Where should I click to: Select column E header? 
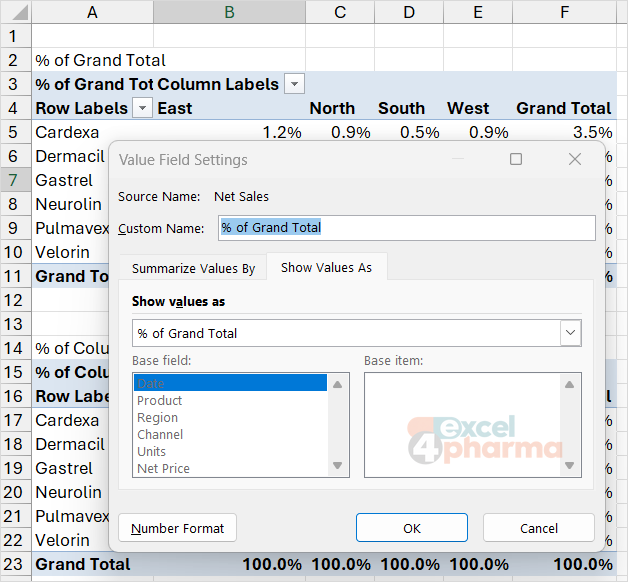coord(478,12)
